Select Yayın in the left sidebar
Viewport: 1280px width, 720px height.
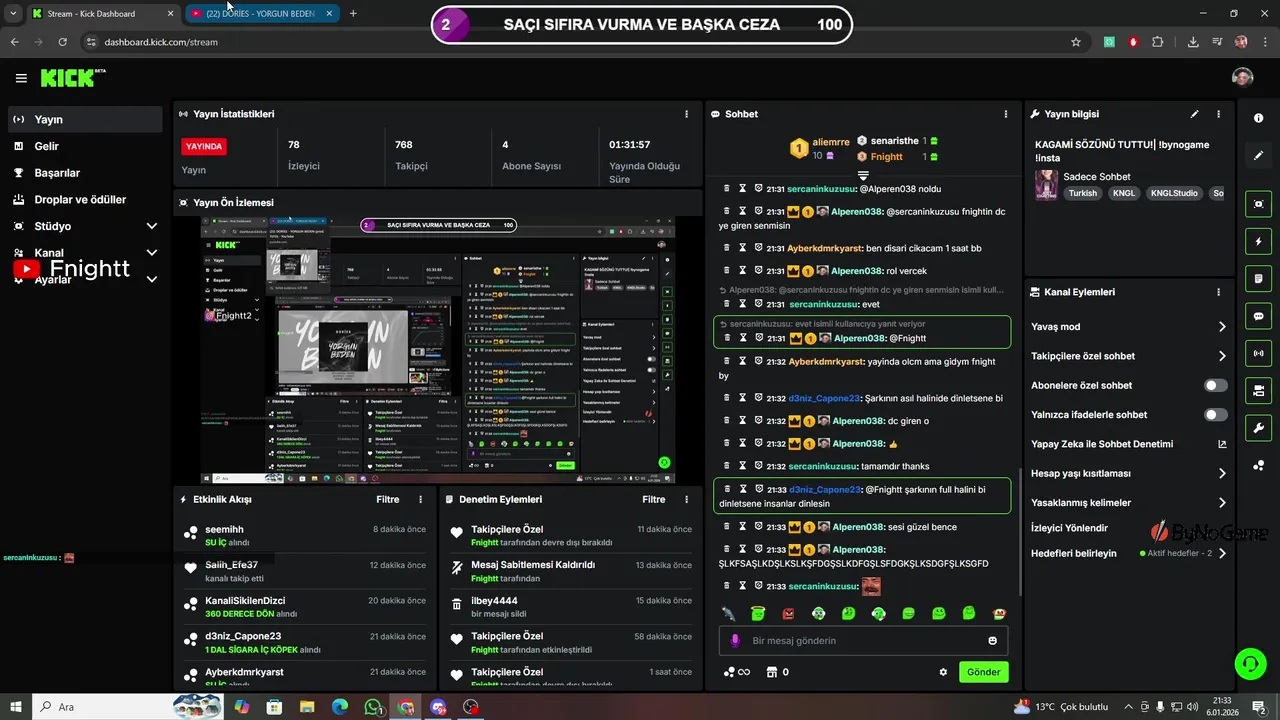(x=85, y=119)
